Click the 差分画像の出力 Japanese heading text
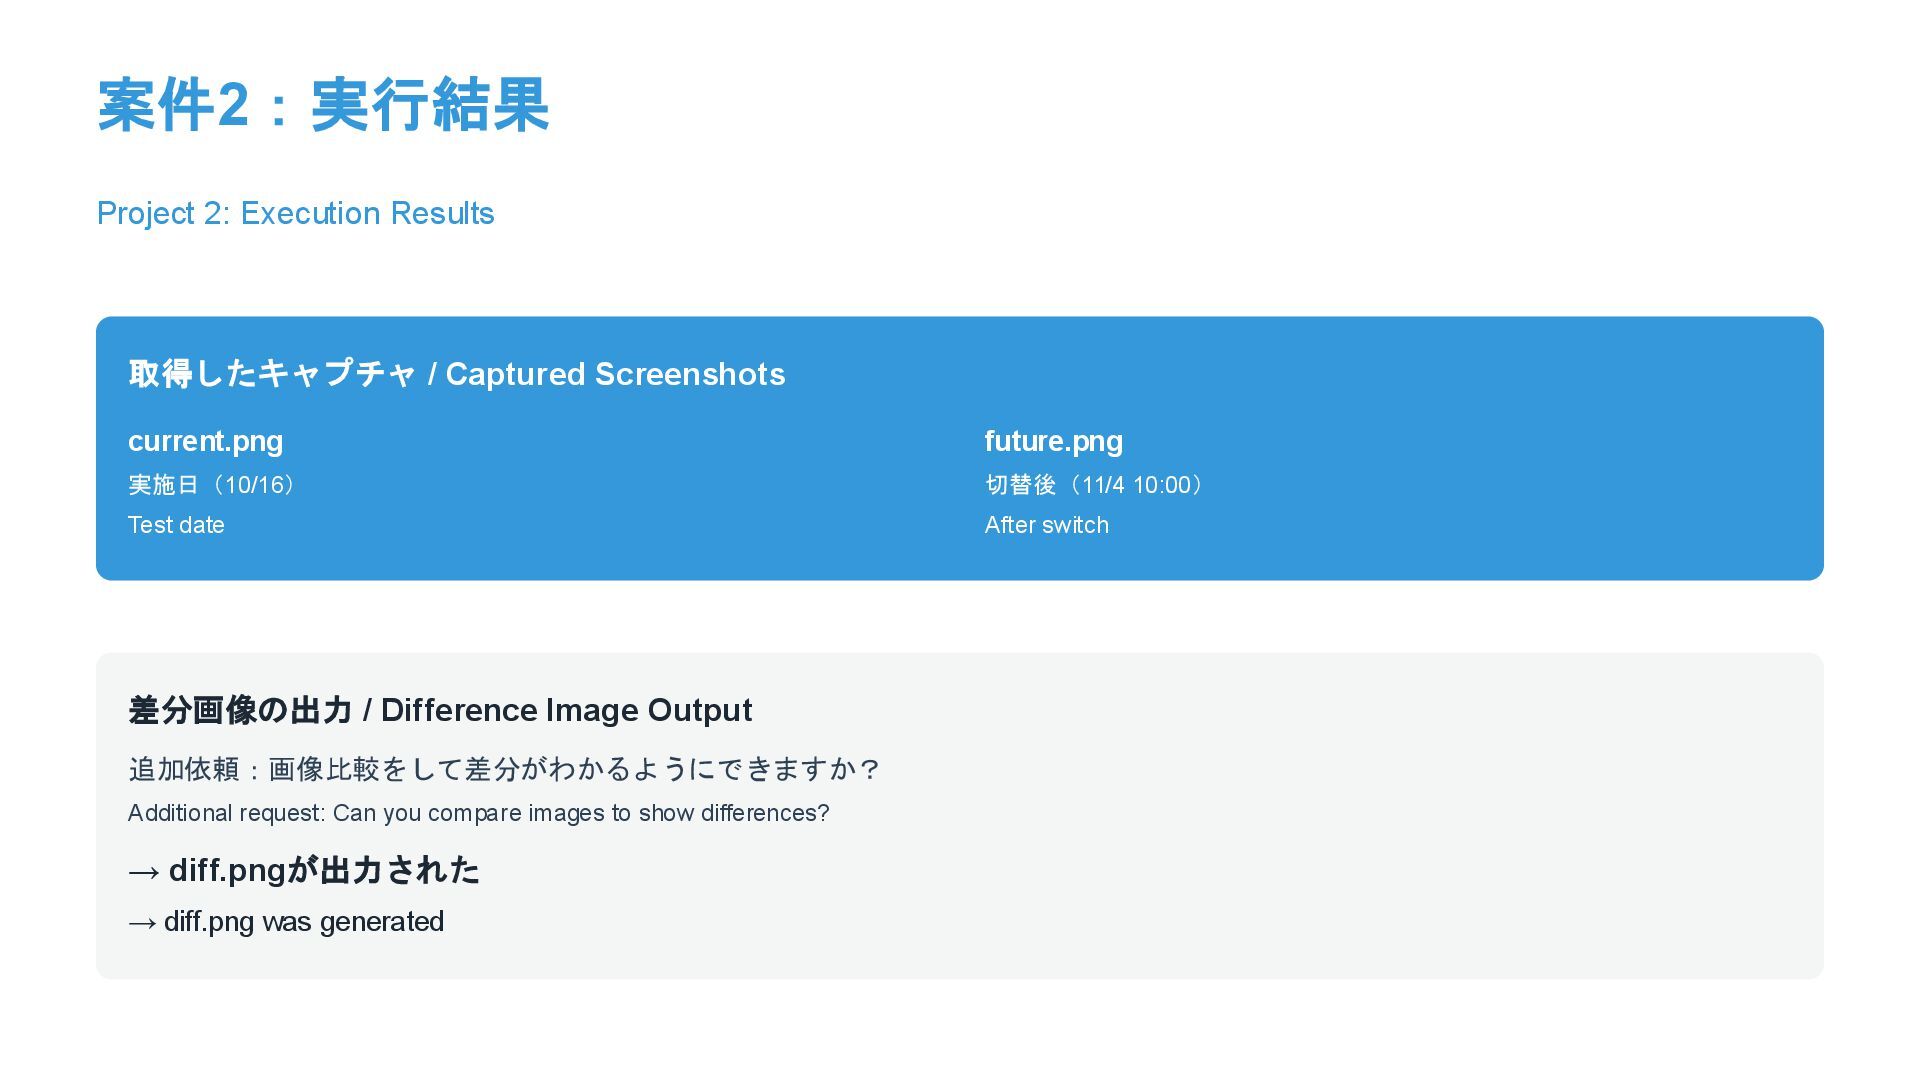Image resolution: width=1920 pixels, height=1080 pixels. click(x=240, y=710)
